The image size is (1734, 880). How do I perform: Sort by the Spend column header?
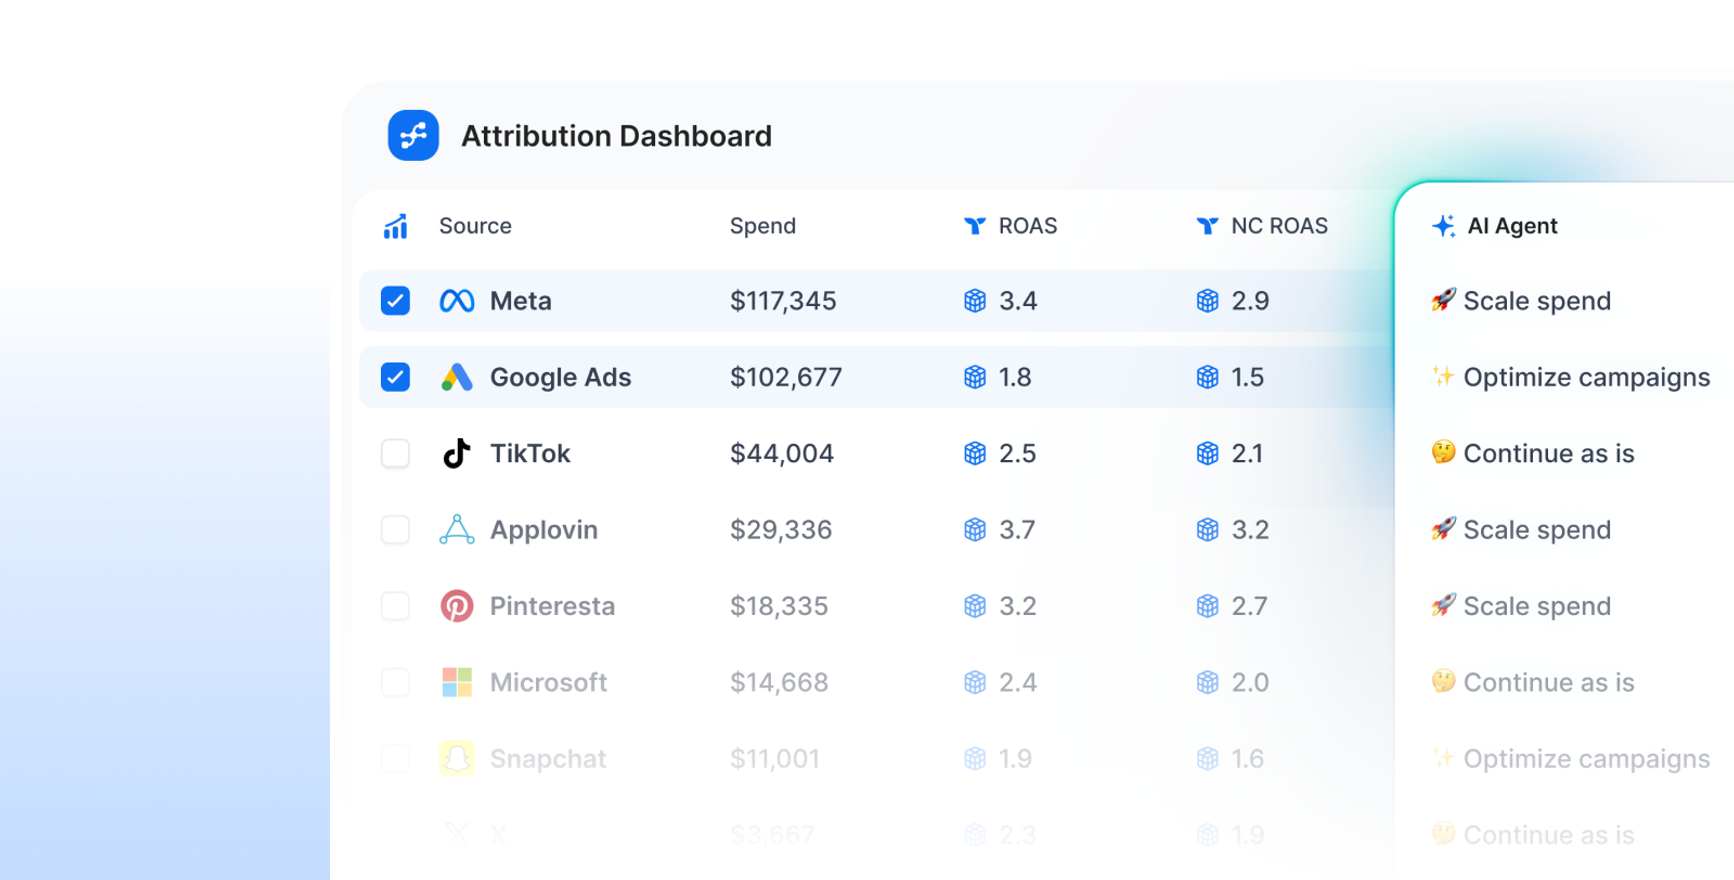[763, 226]
